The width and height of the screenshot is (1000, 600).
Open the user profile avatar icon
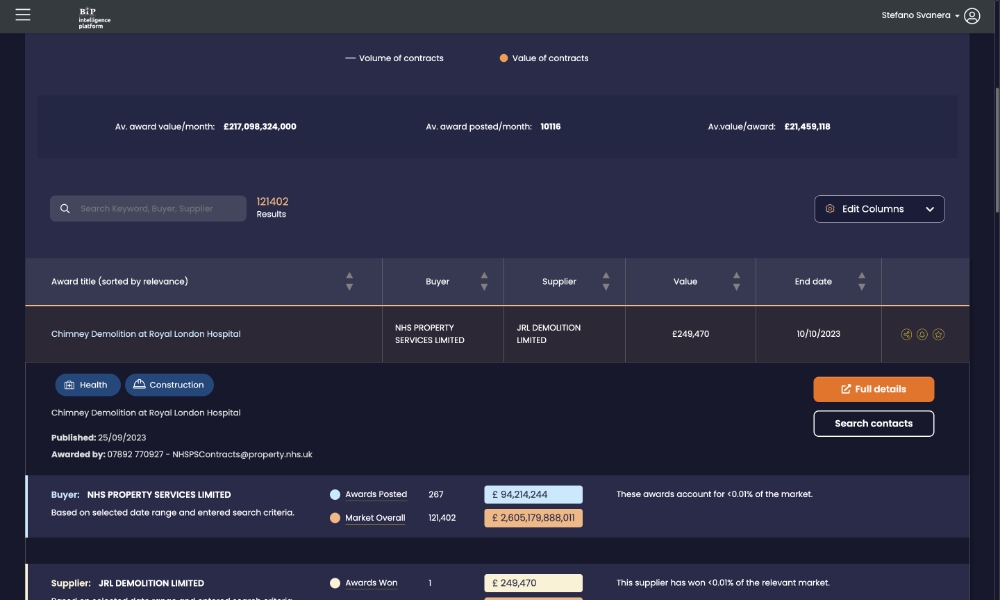pos(971,15)
